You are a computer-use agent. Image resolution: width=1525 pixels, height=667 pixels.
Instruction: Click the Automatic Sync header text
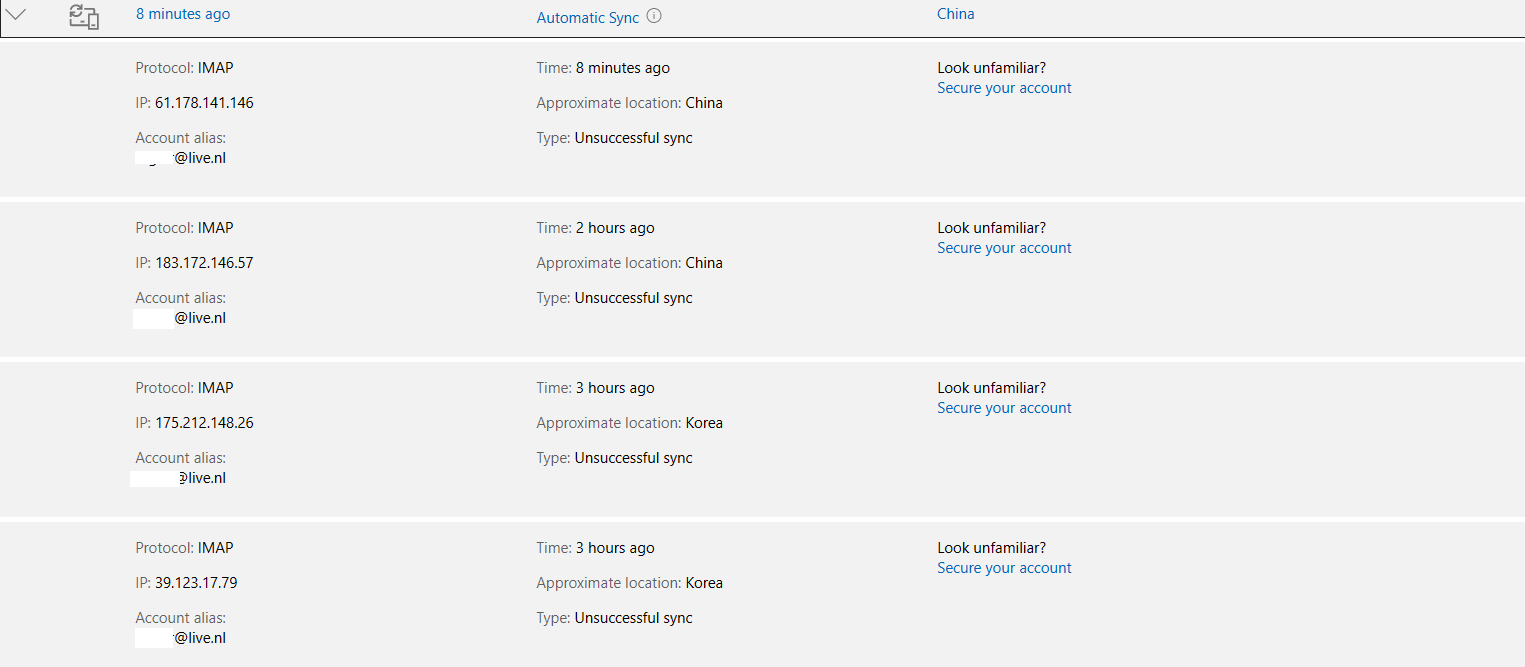(588, 18)
